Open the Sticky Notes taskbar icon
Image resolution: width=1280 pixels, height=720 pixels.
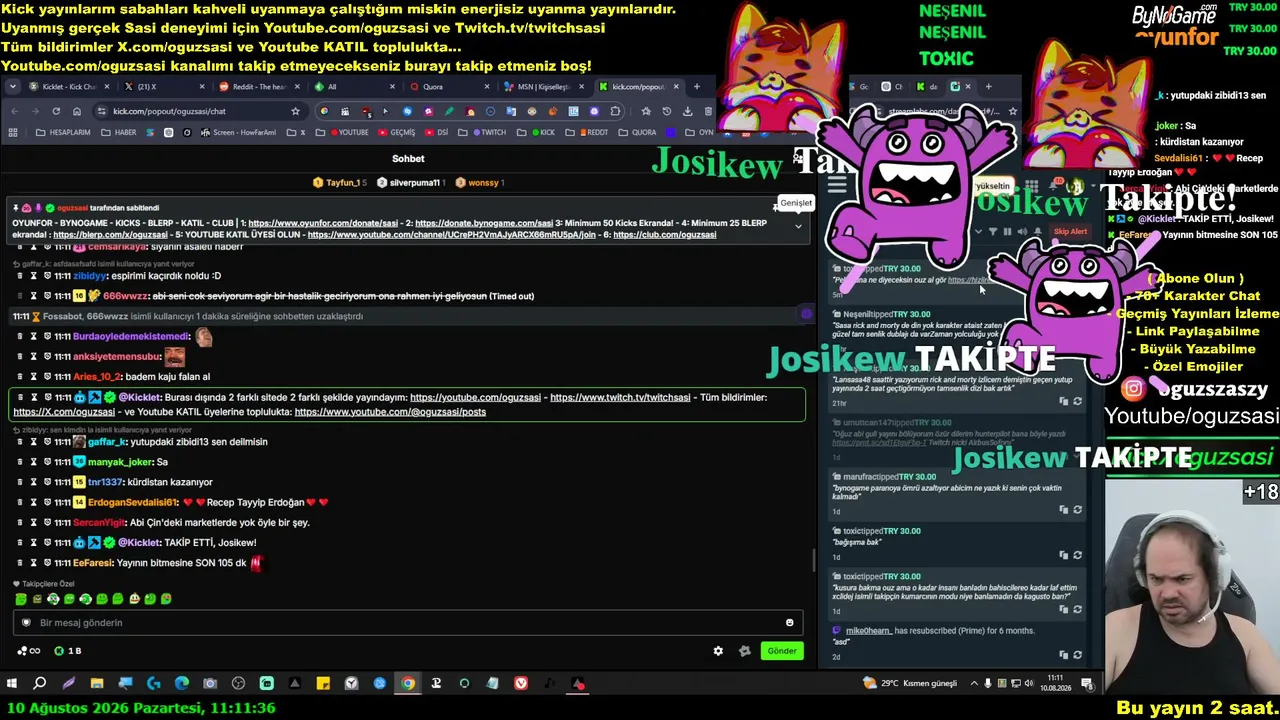[x=323, y=684]
